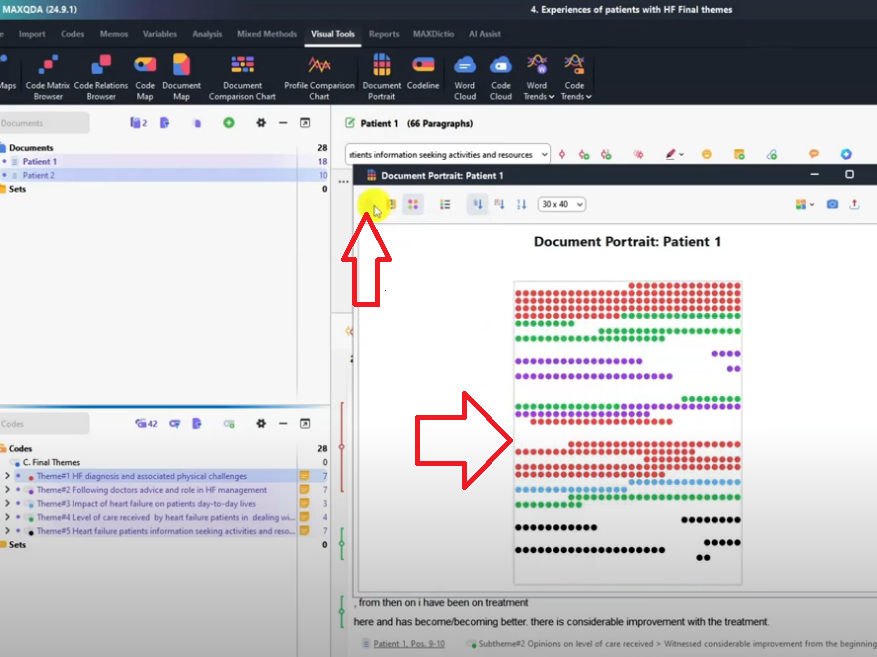877x657 pixels.
Task: Open the Document Portrait tool in ribbon
Action: pos(381,77)
